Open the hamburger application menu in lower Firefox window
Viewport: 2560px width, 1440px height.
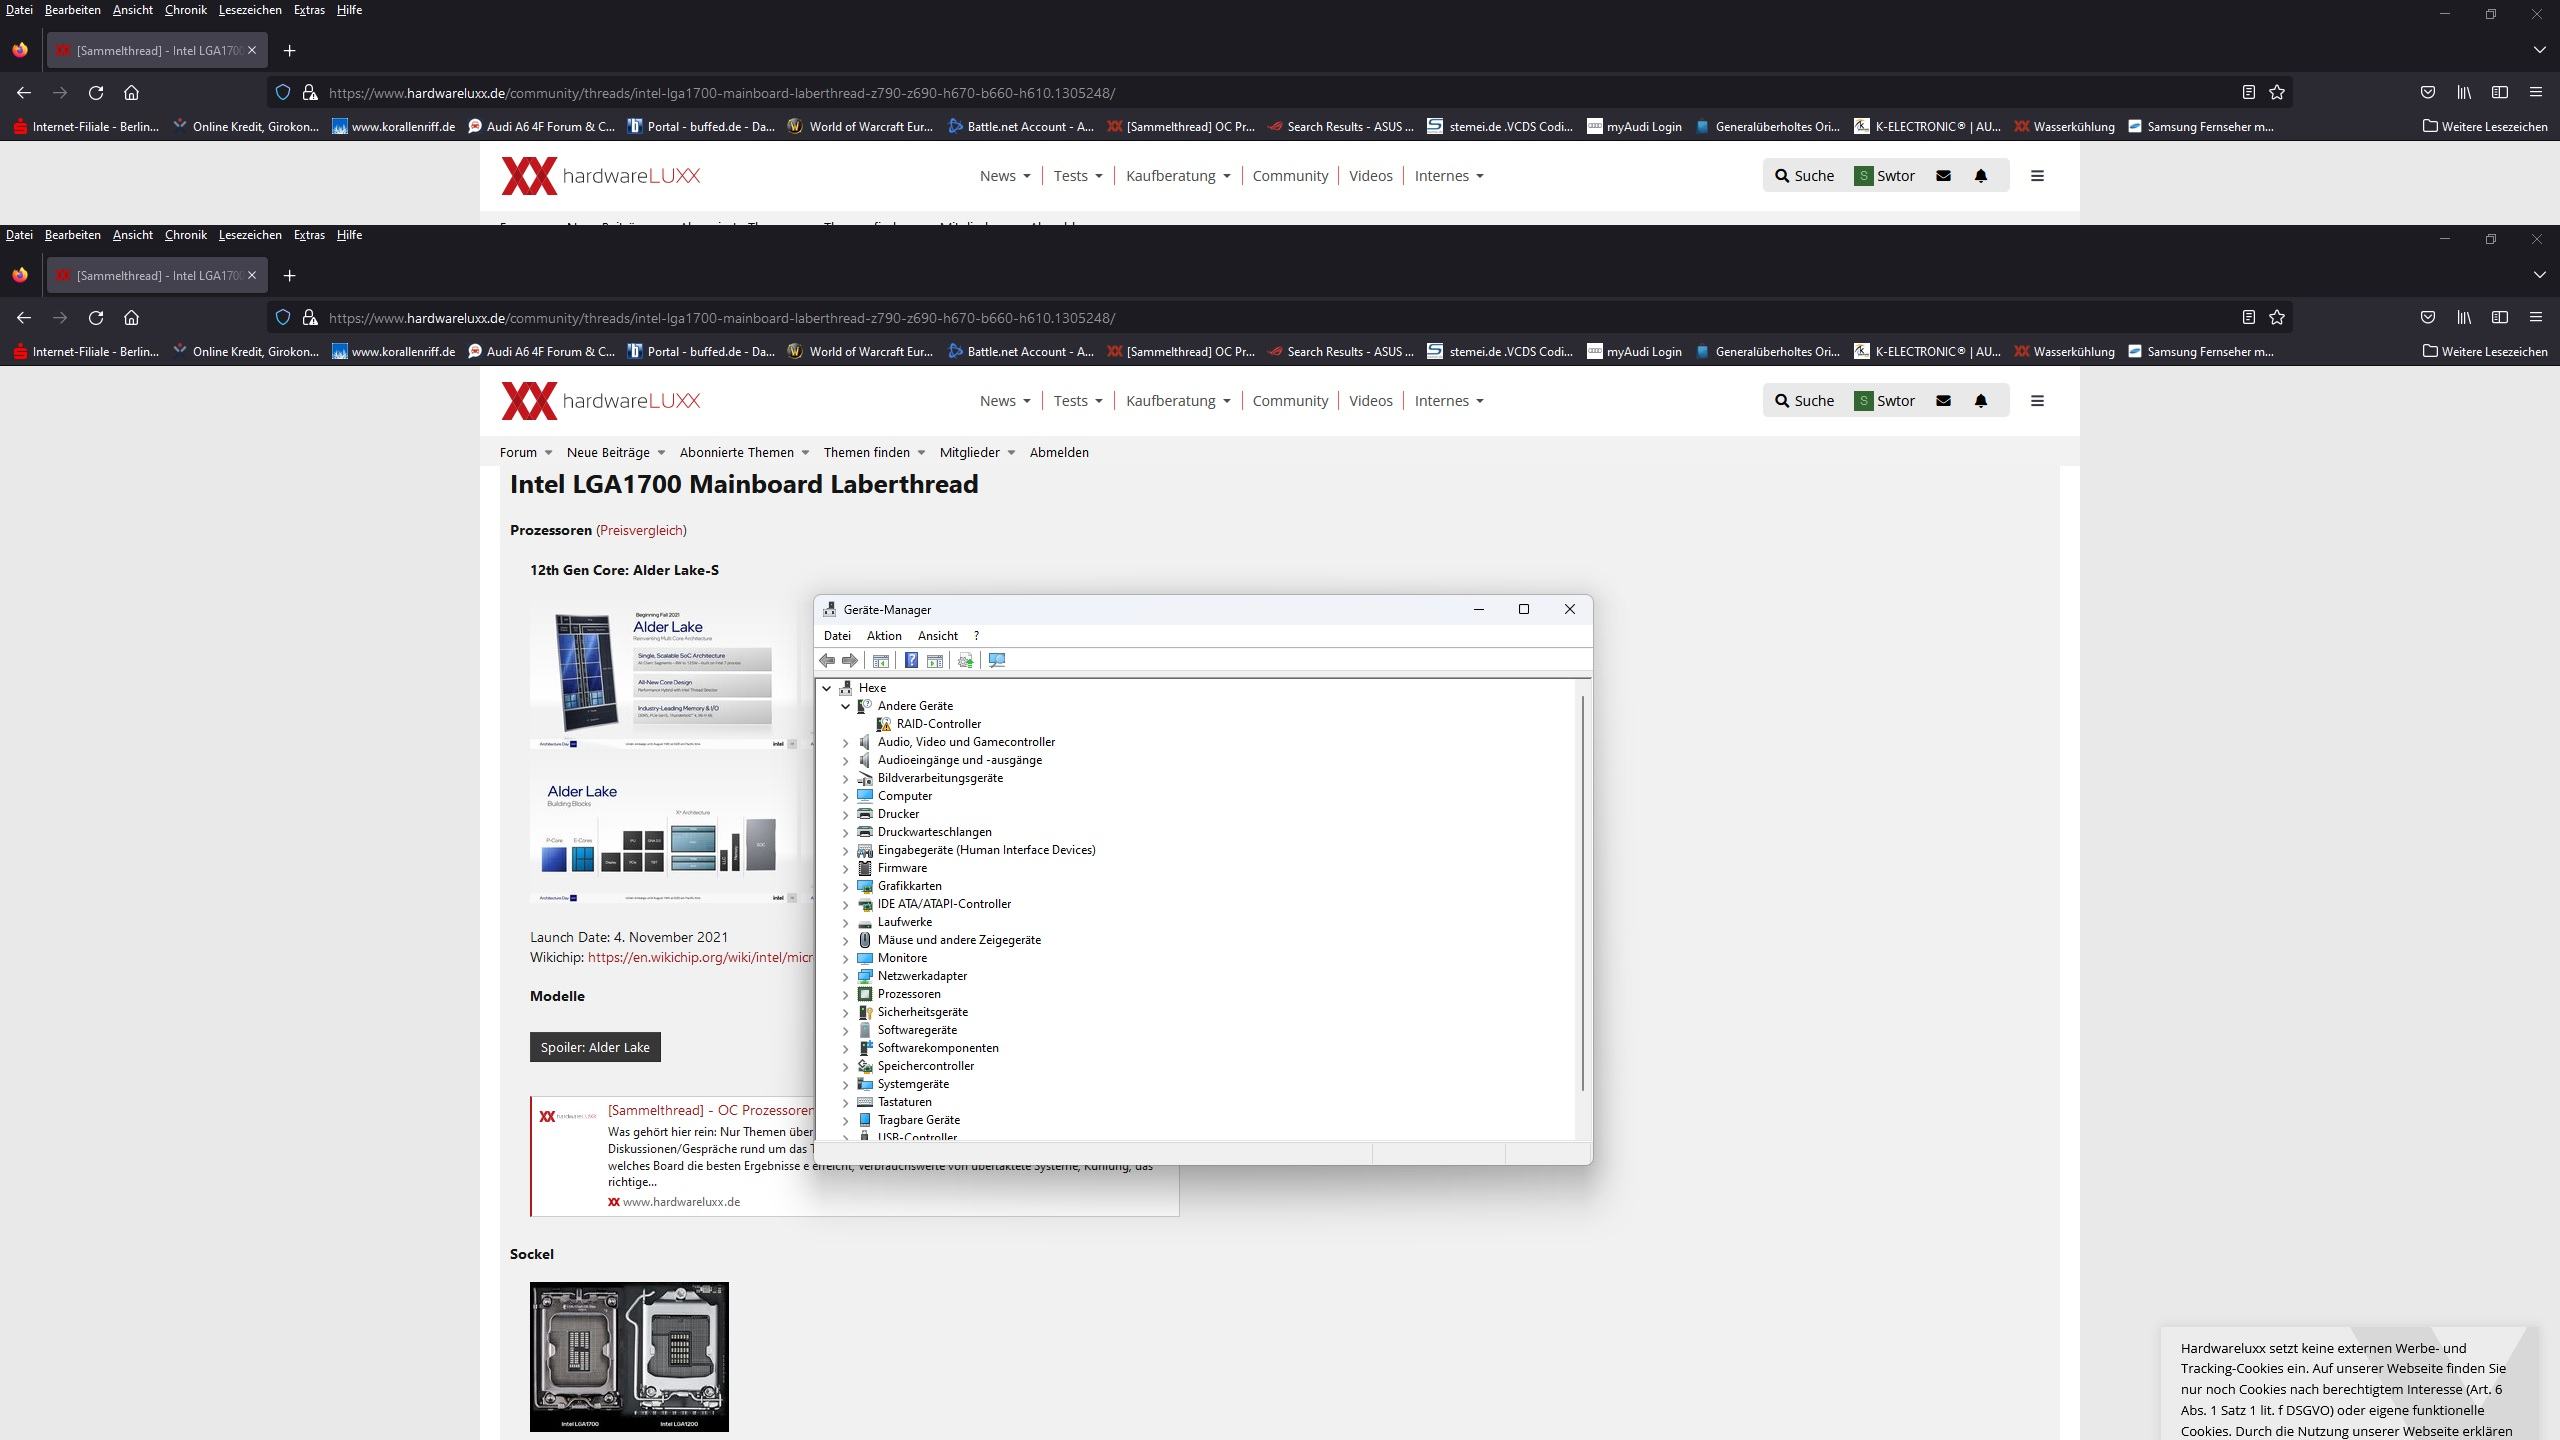click(2536, 318)
